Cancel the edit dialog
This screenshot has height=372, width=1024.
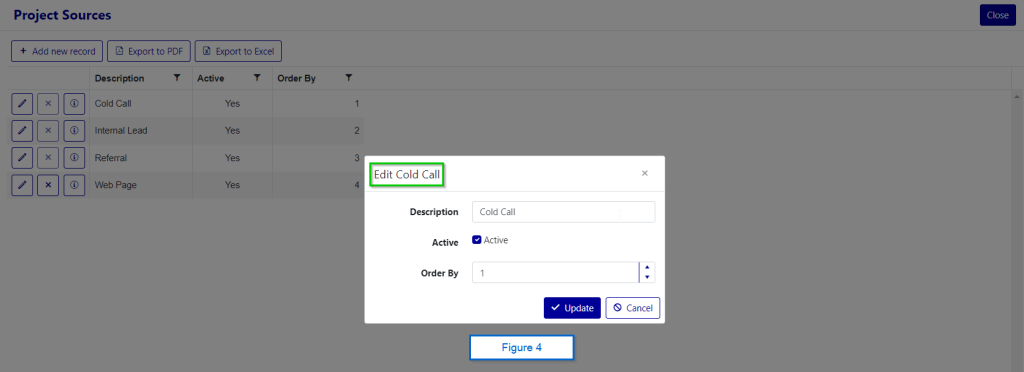pyautogui.click(x=633, y=308)
